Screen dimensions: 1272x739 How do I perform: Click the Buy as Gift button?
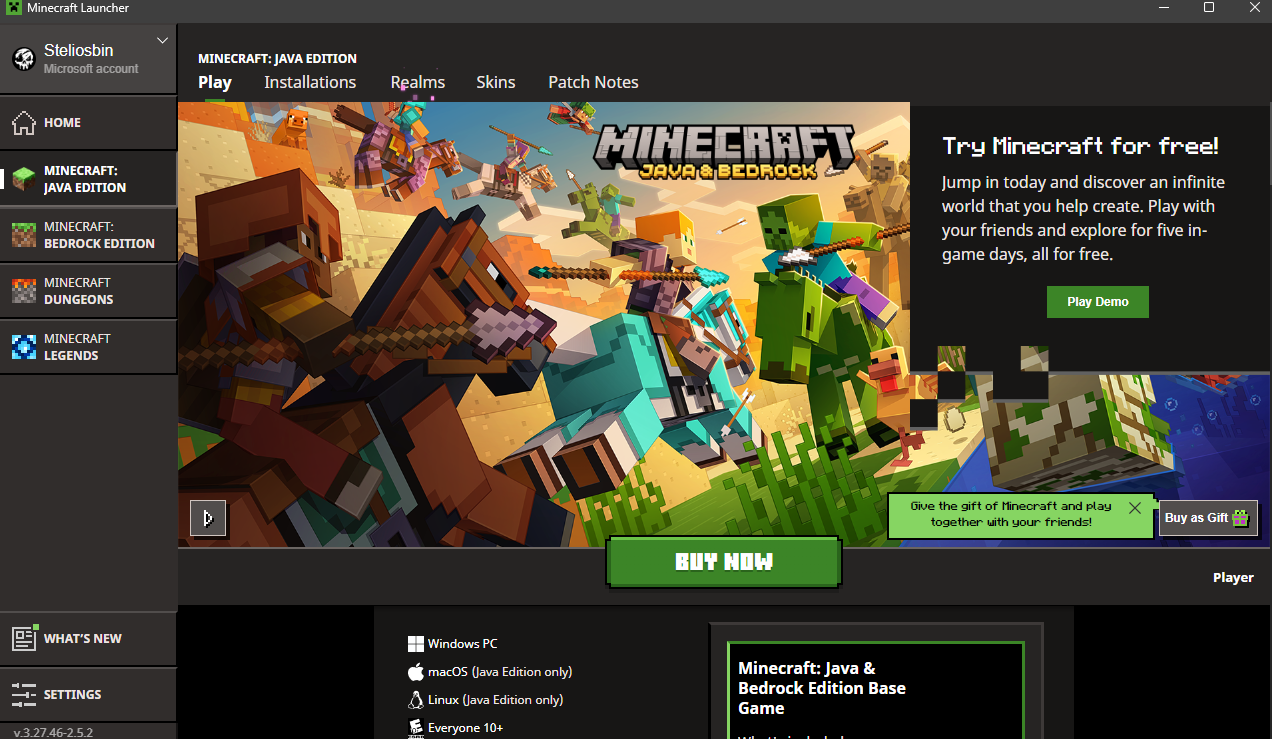pos(1208,518)
